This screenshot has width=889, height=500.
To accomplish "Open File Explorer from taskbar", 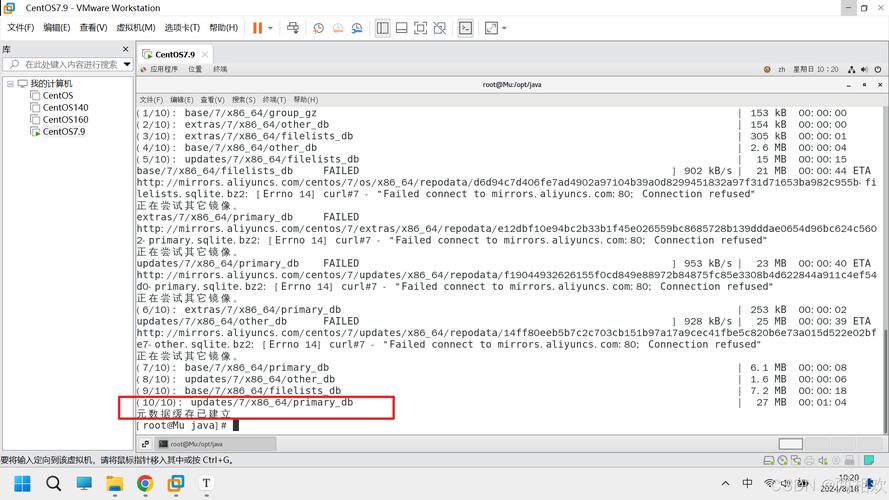I will click(115, 484).
